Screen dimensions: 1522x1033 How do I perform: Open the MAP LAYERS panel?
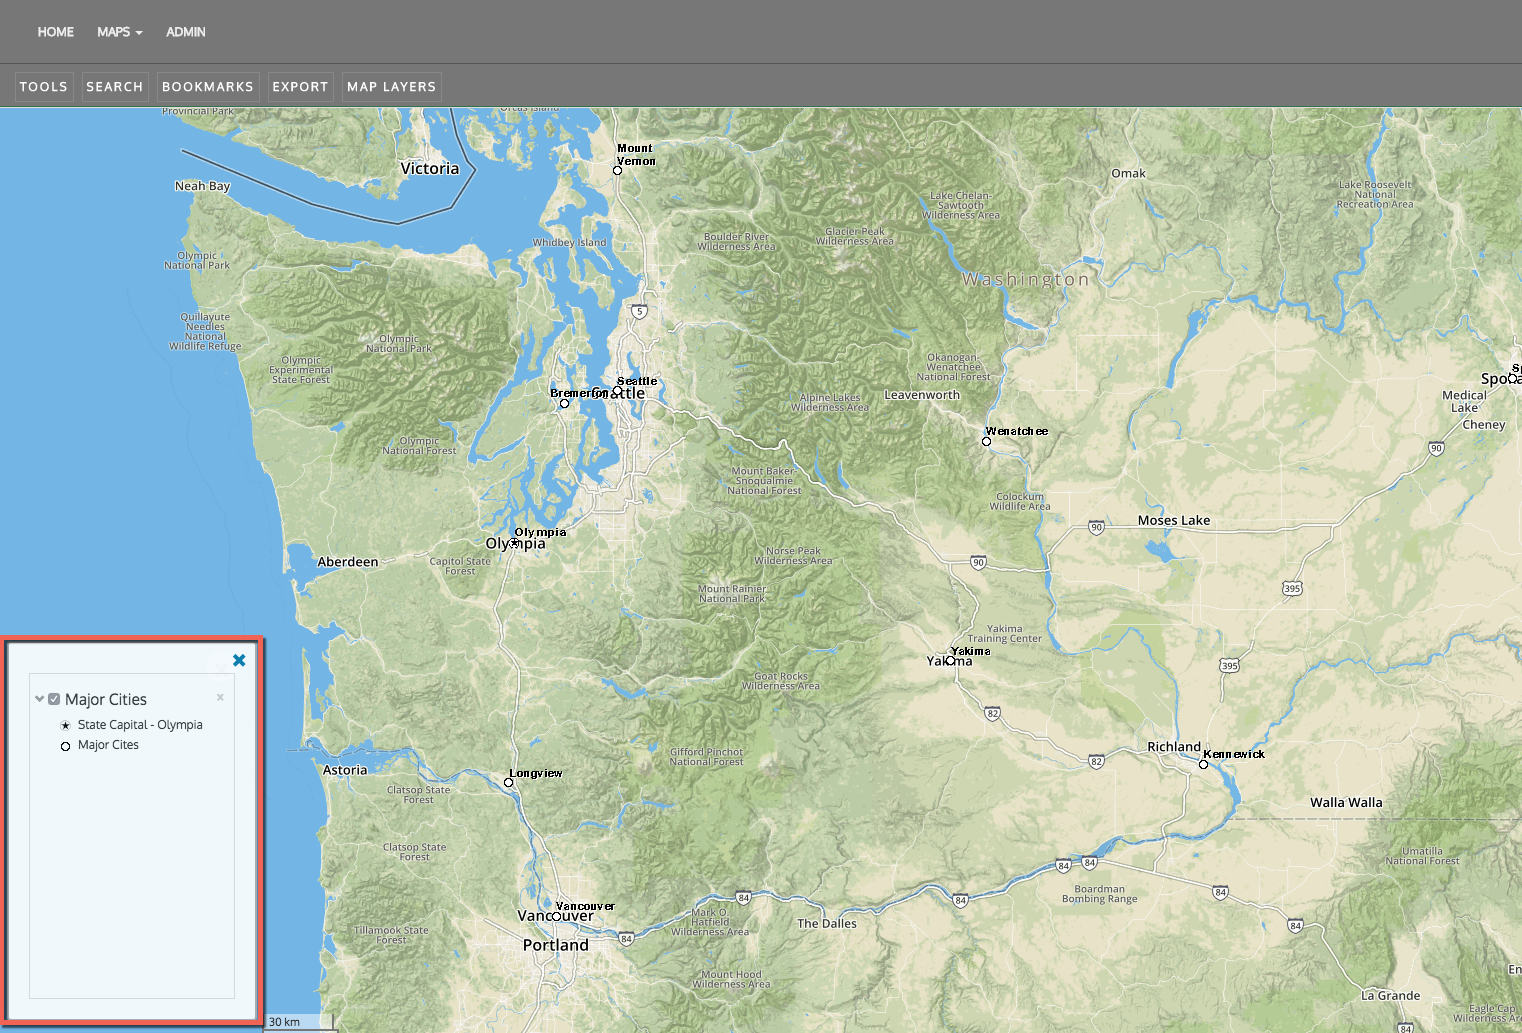(391, 87)
